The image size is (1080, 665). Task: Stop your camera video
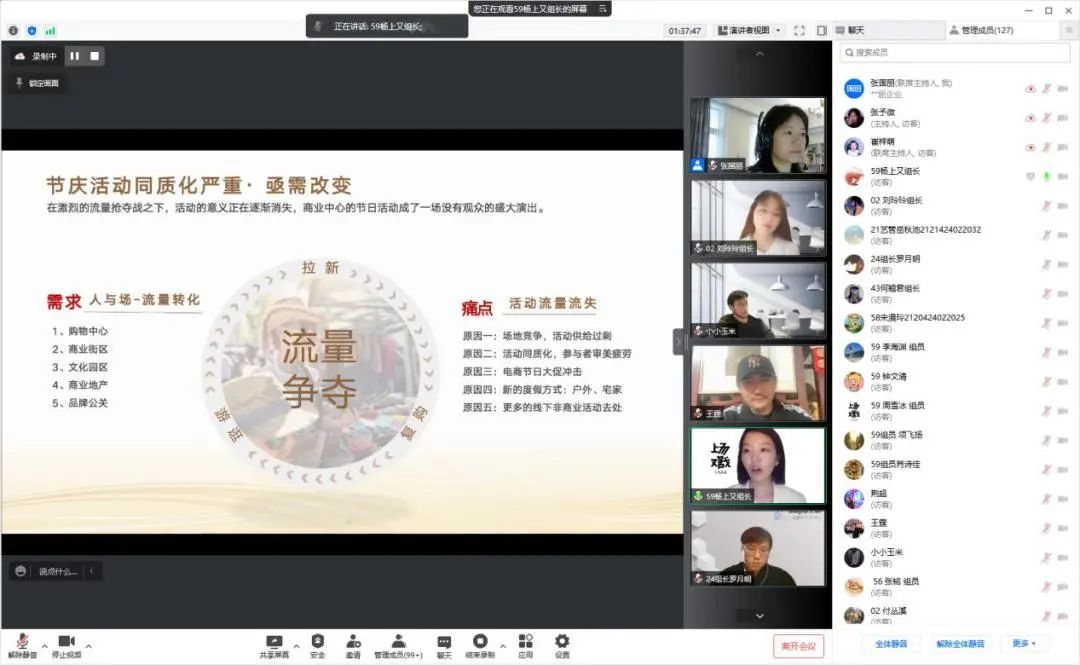tap(66, 643)
